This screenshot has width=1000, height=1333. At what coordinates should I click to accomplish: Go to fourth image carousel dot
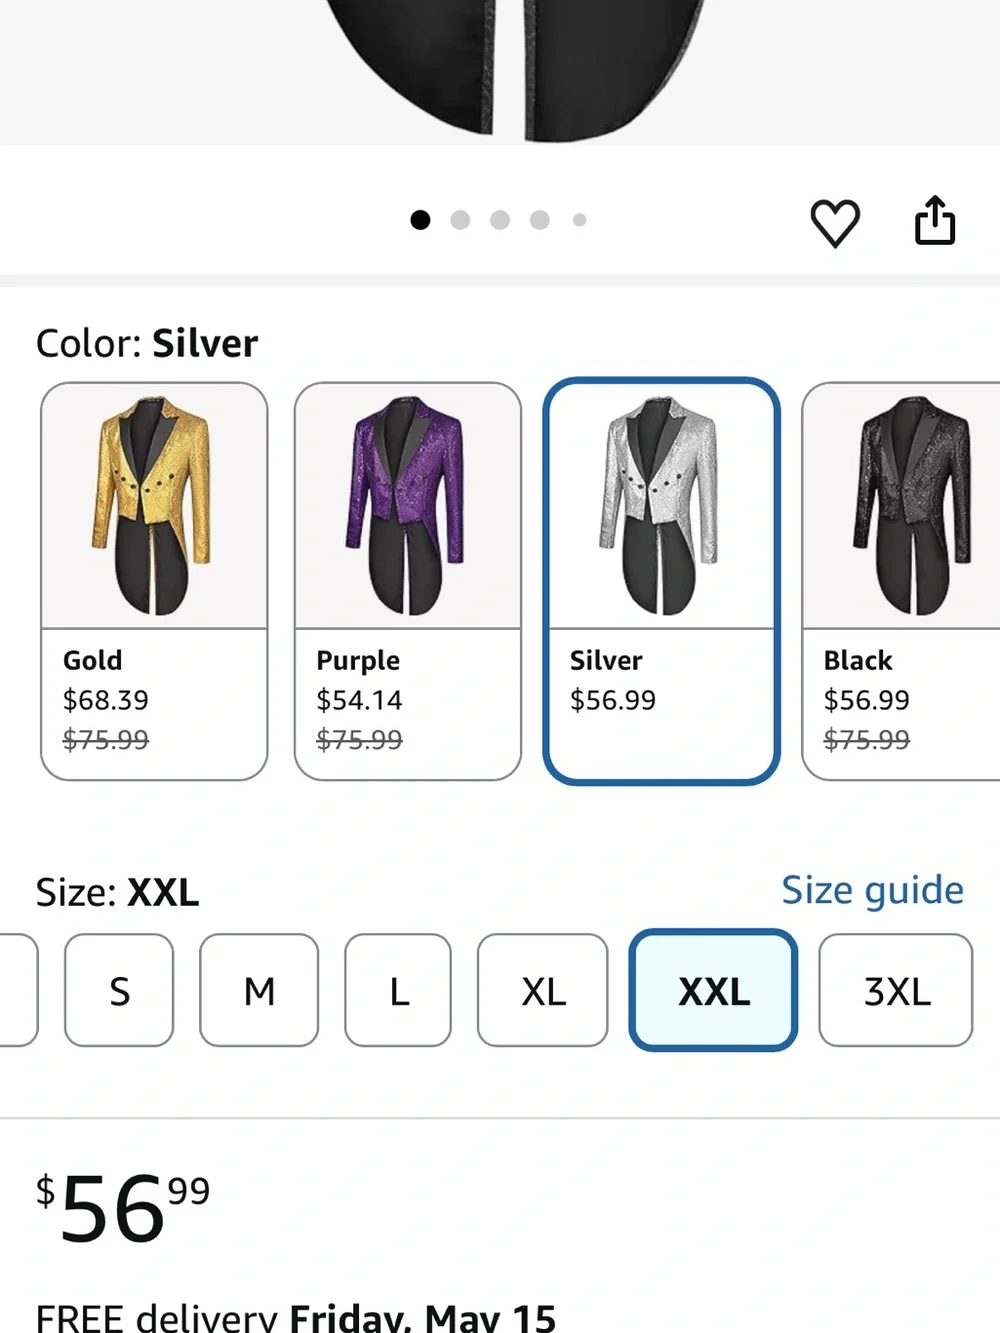(x=540, y=220)
